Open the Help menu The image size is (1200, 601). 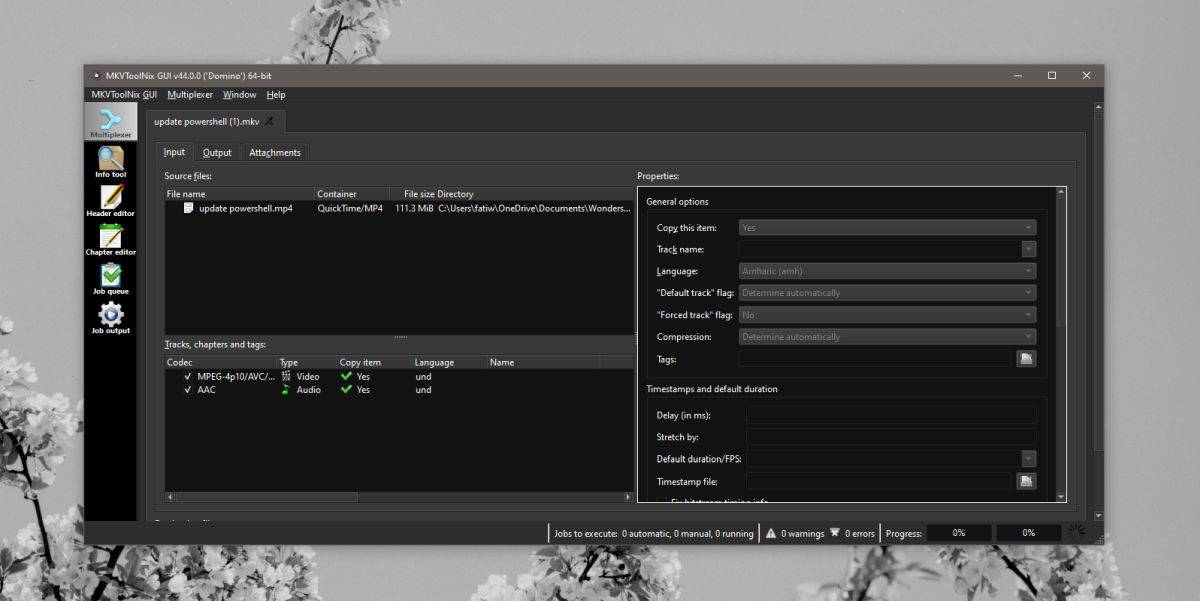(276, 95)
